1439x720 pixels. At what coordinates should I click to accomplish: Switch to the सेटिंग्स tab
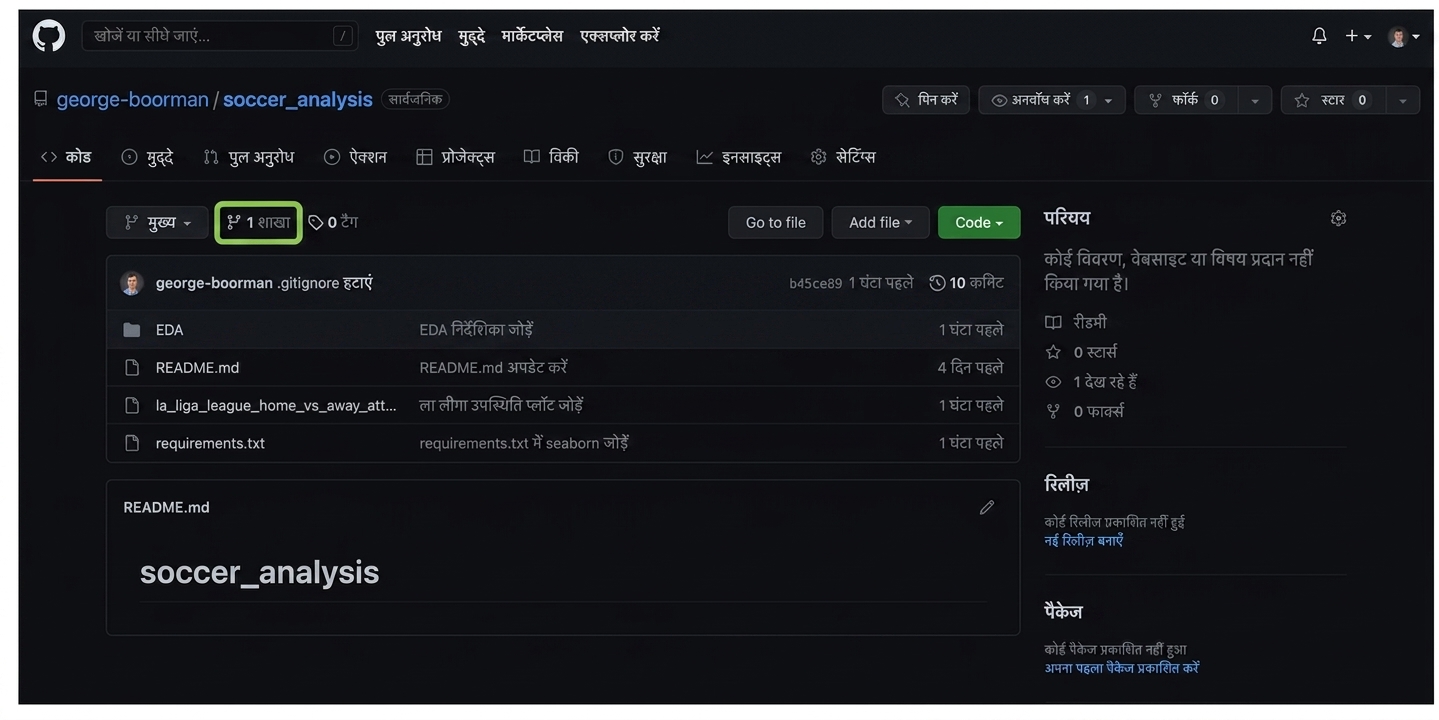(842, 157)
